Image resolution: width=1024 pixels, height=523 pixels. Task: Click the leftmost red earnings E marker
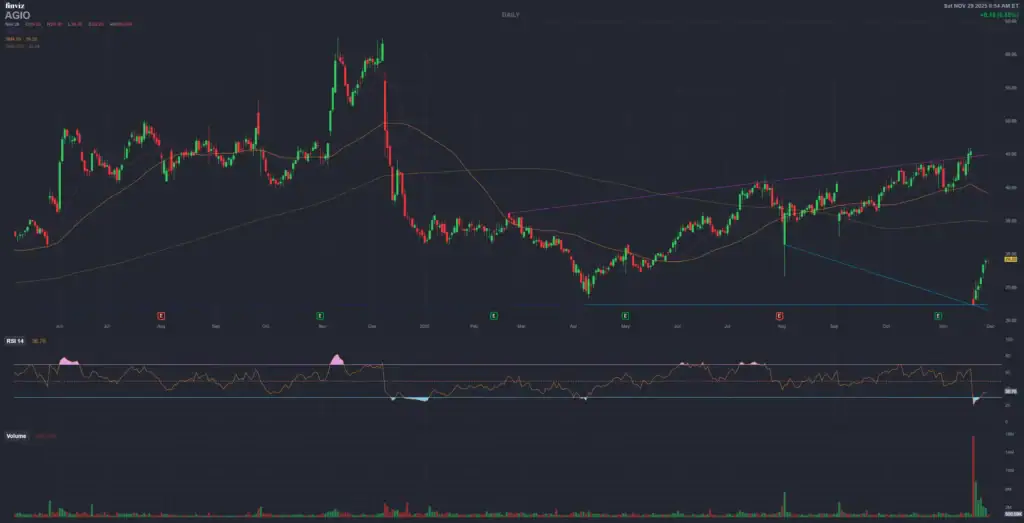[161, 315]
